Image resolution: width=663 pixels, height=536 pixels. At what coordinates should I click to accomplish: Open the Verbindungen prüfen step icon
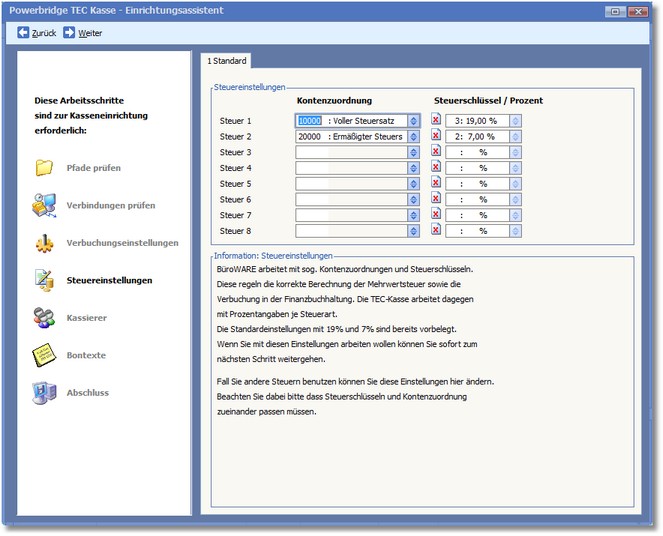(44, 205)
